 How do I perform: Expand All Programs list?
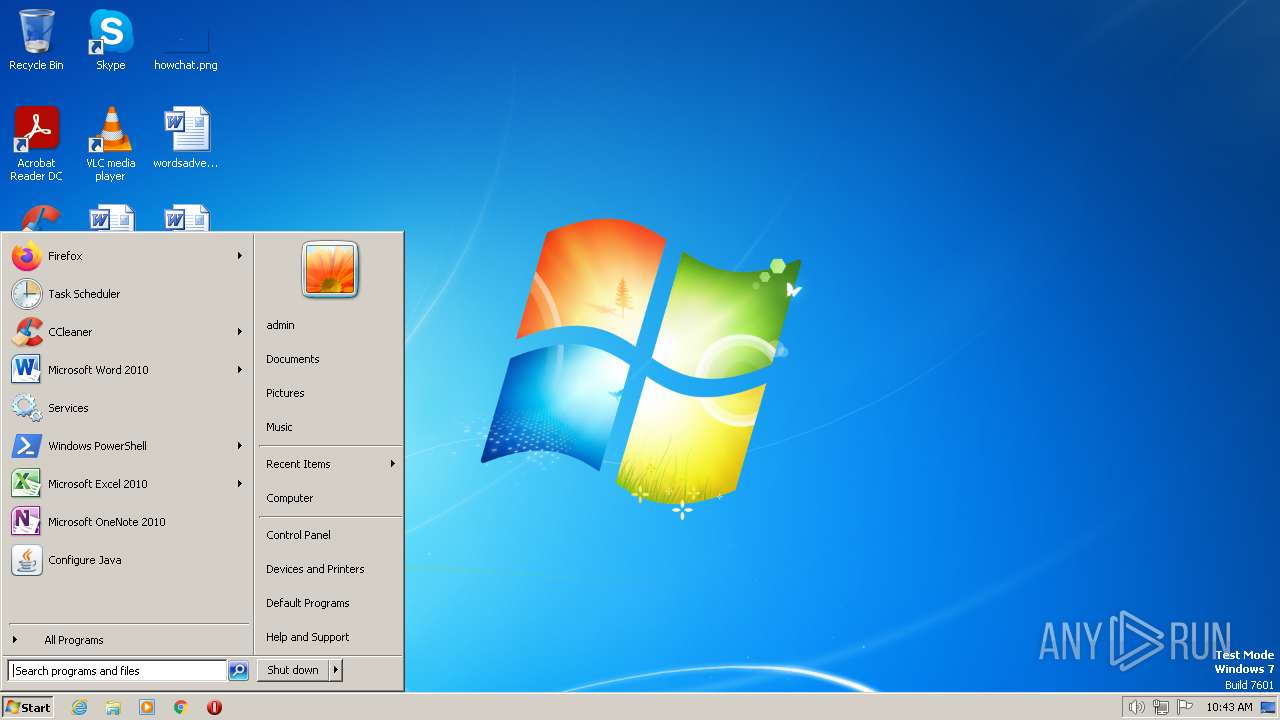128,640
